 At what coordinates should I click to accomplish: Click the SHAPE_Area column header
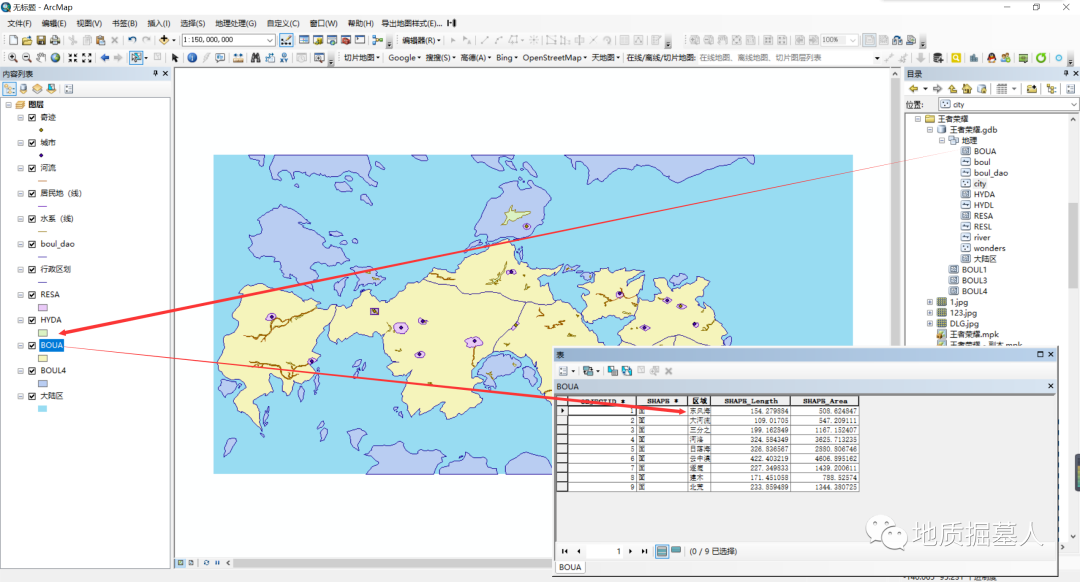tap(826, 400)
